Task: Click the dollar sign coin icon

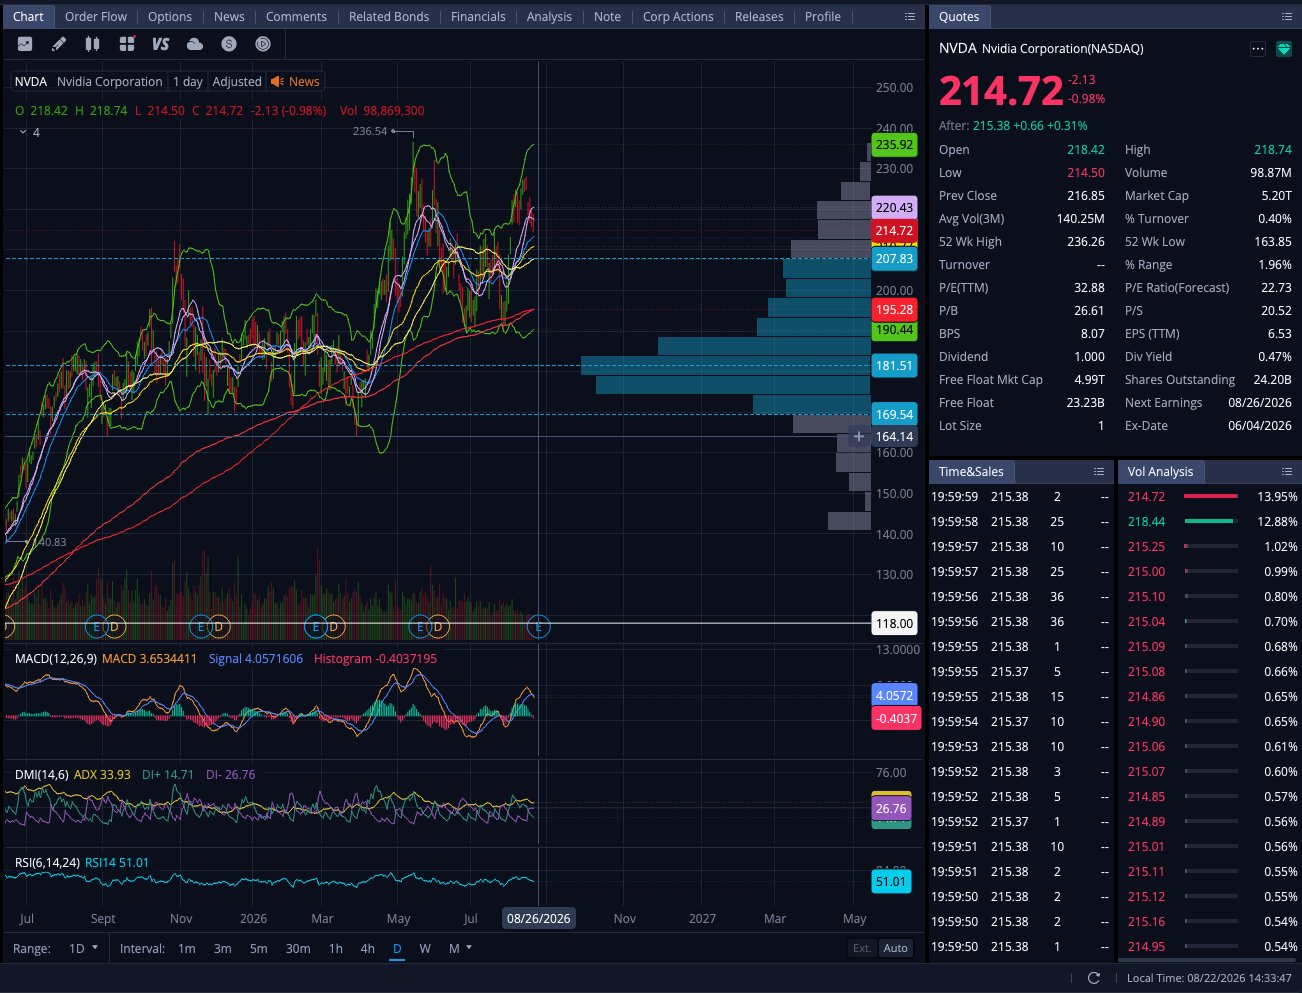Action: pyautogui.click(x=229, y=44)
